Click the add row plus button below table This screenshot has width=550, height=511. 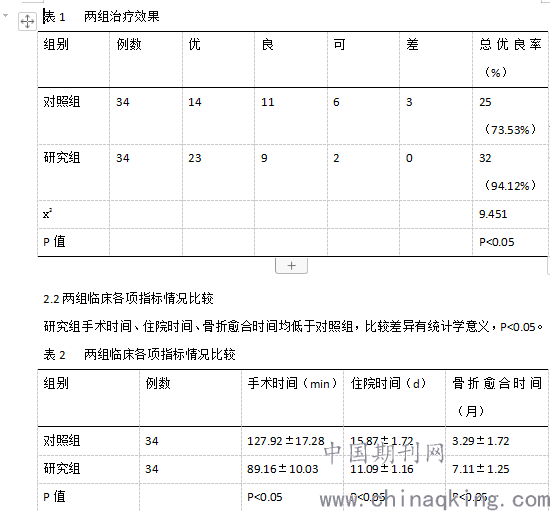(291, 266)
